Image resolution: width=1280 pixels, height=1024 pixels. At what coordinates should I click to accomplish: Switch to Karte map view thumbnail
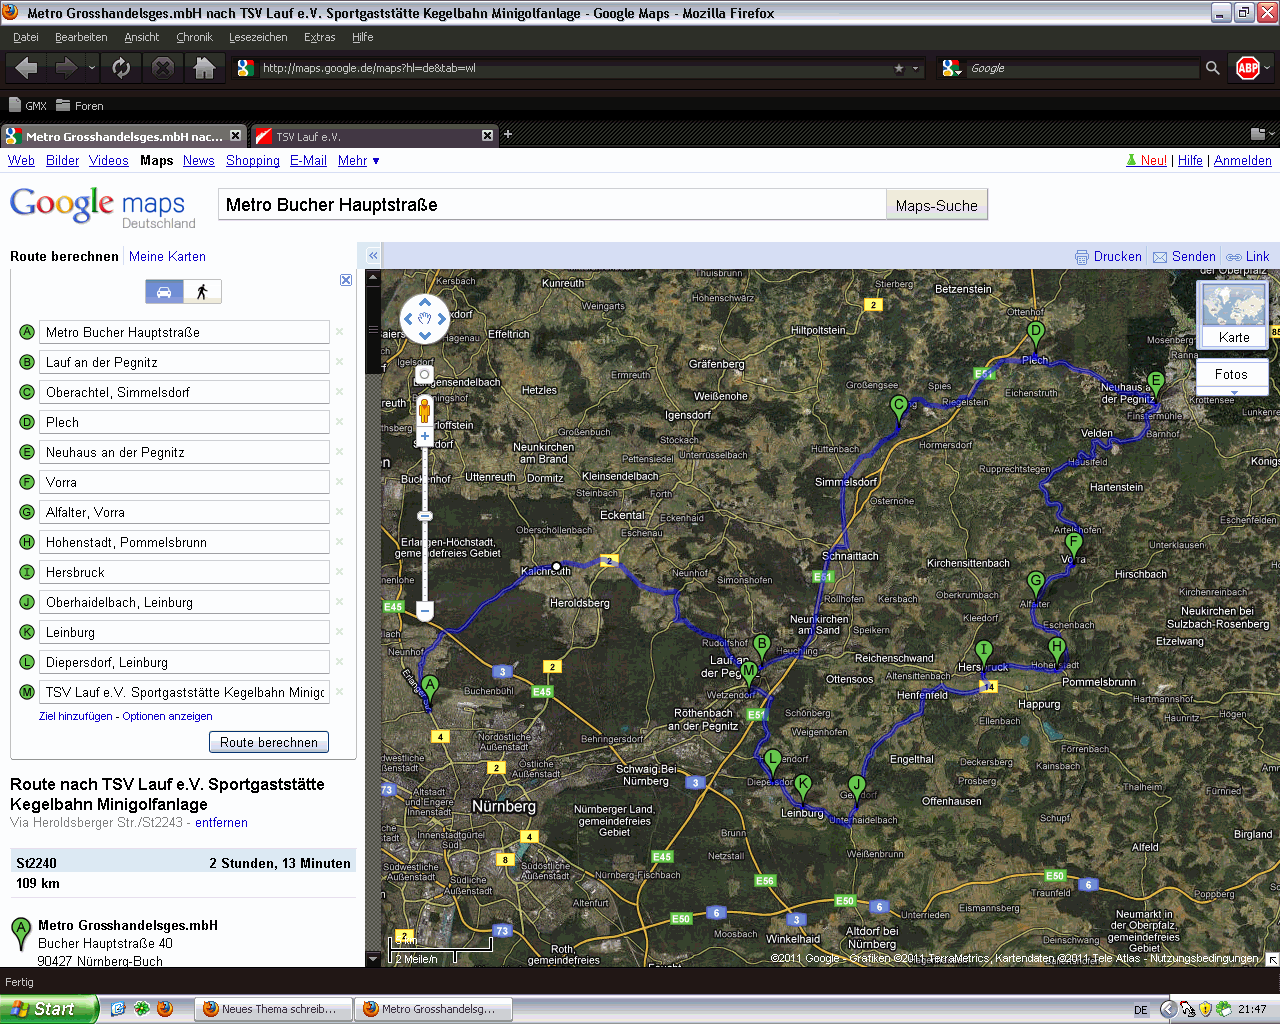coord(1233,315)
